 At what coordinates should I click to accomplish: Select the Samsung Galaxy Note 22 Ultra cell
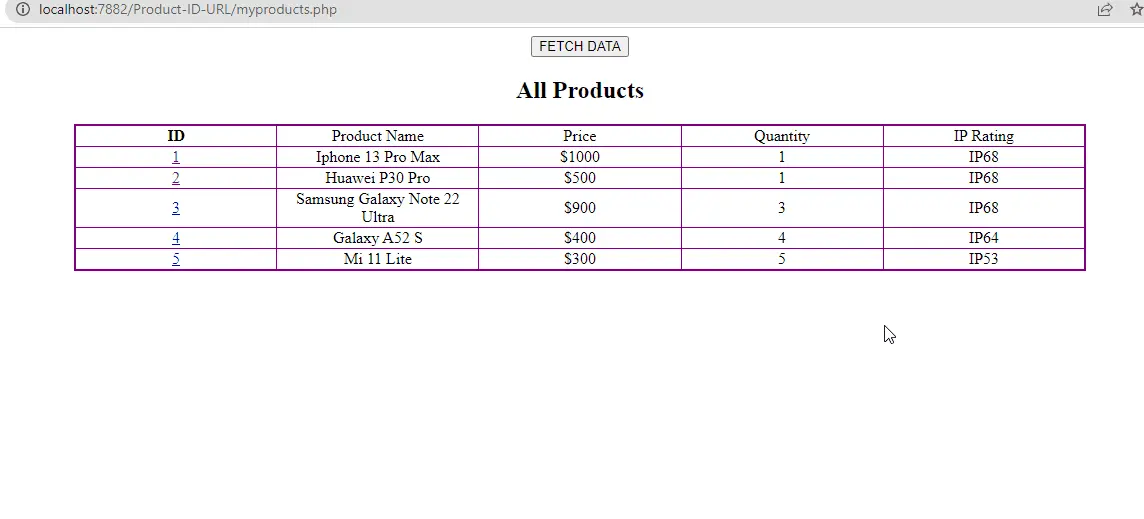coord(377,208)
